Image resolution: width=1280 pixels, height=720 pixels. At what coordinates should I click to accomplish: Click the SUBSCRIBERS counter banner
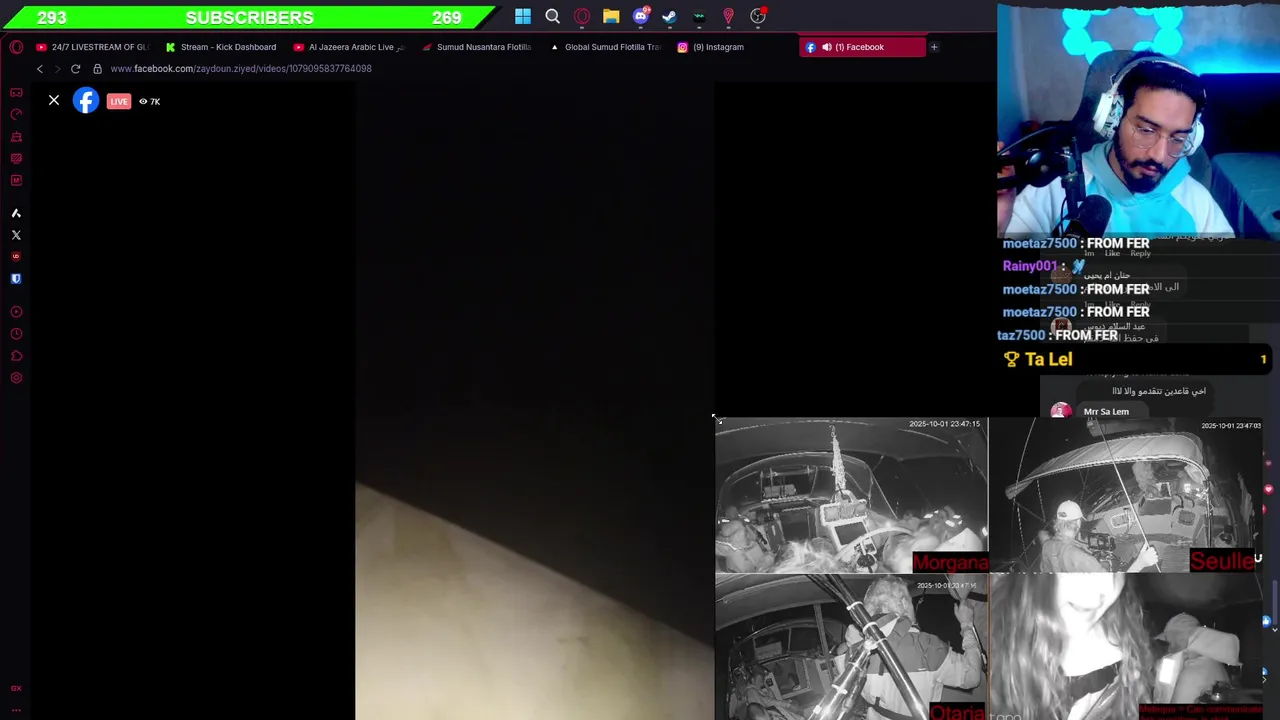[249, 17]
